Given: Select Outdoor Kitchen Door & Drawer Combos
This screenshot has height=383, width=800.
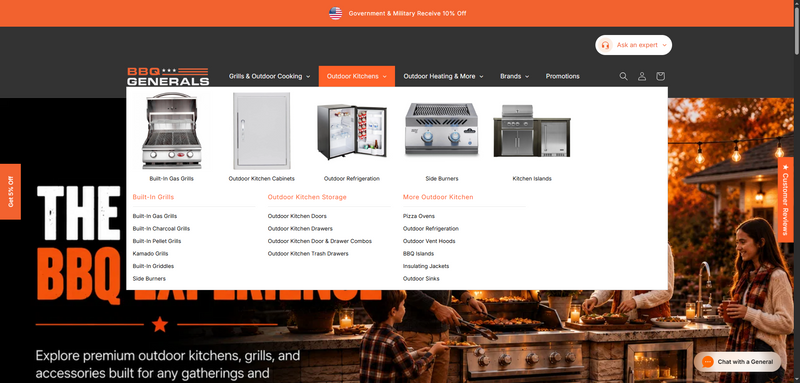Looking at the screenshot, I should coord(320,241).
